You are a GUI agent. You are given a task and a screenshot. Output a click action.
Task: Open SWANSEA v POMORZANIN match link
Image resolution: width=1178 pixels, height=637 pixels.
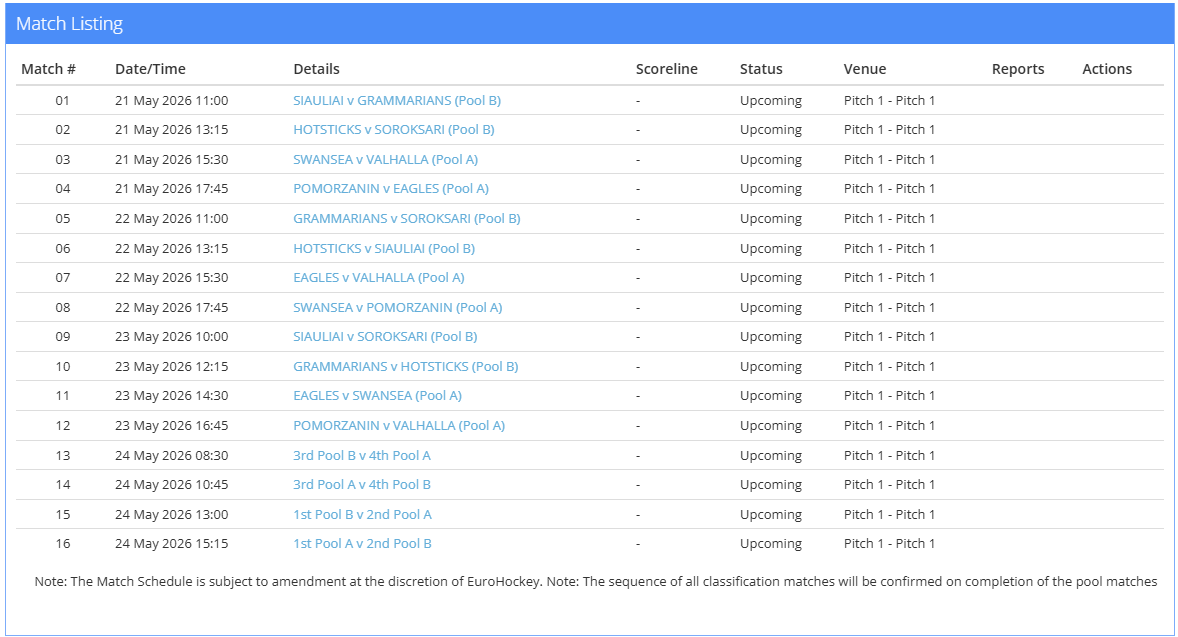tap(397, 307)
